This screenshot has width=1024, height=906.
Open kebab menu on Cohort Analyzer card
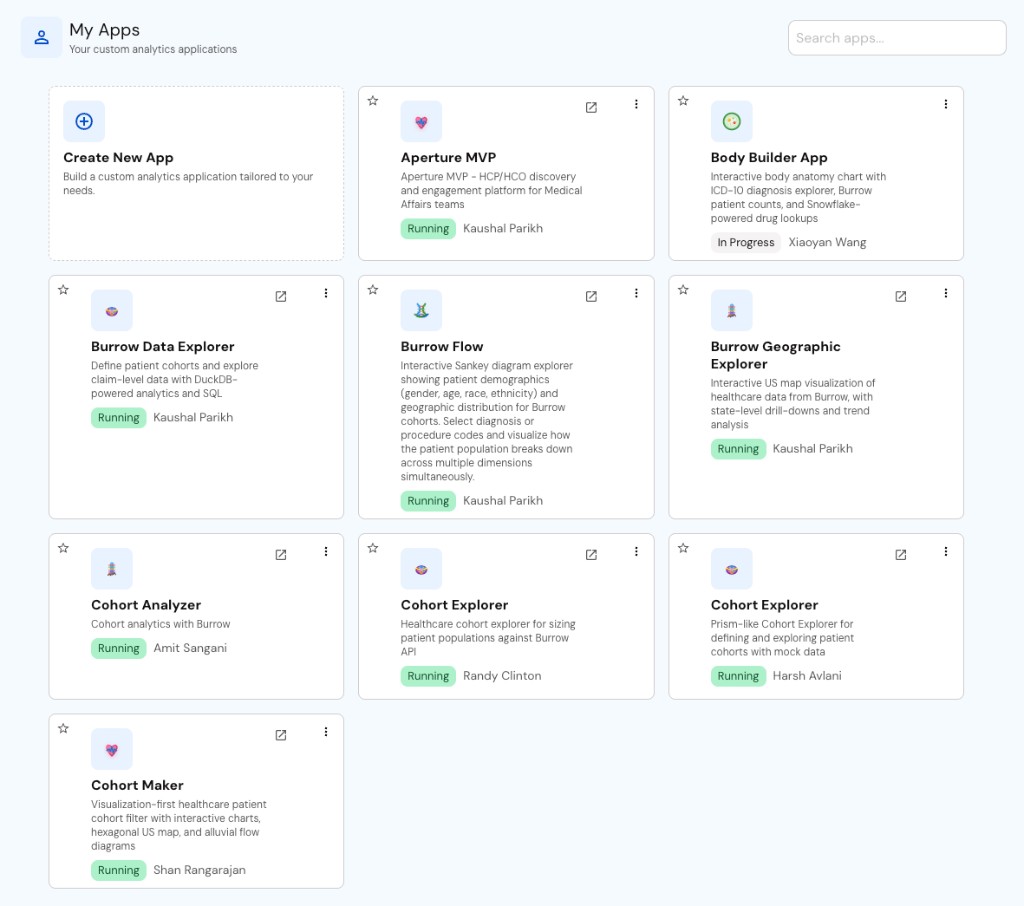[326, 551]
